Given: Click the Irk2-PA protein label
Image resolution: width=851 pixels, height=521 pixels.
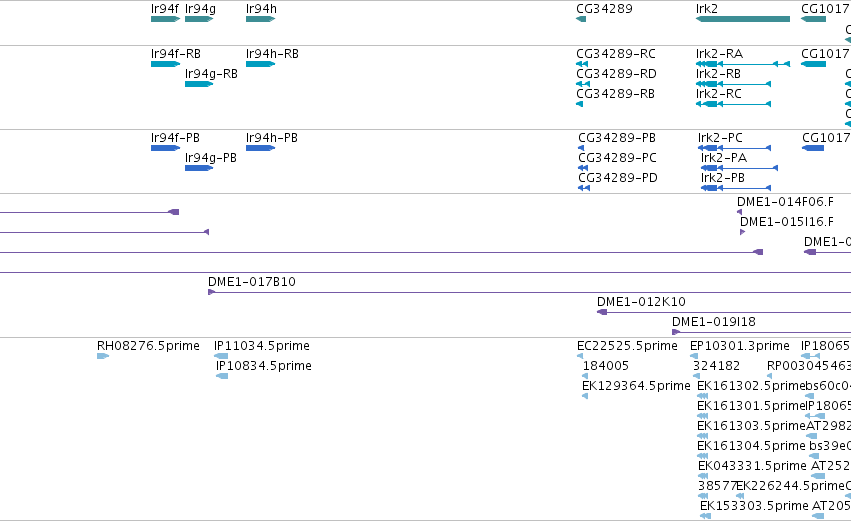Looking at the screenshot, I should pyautogui.click(x=724, y=158).
